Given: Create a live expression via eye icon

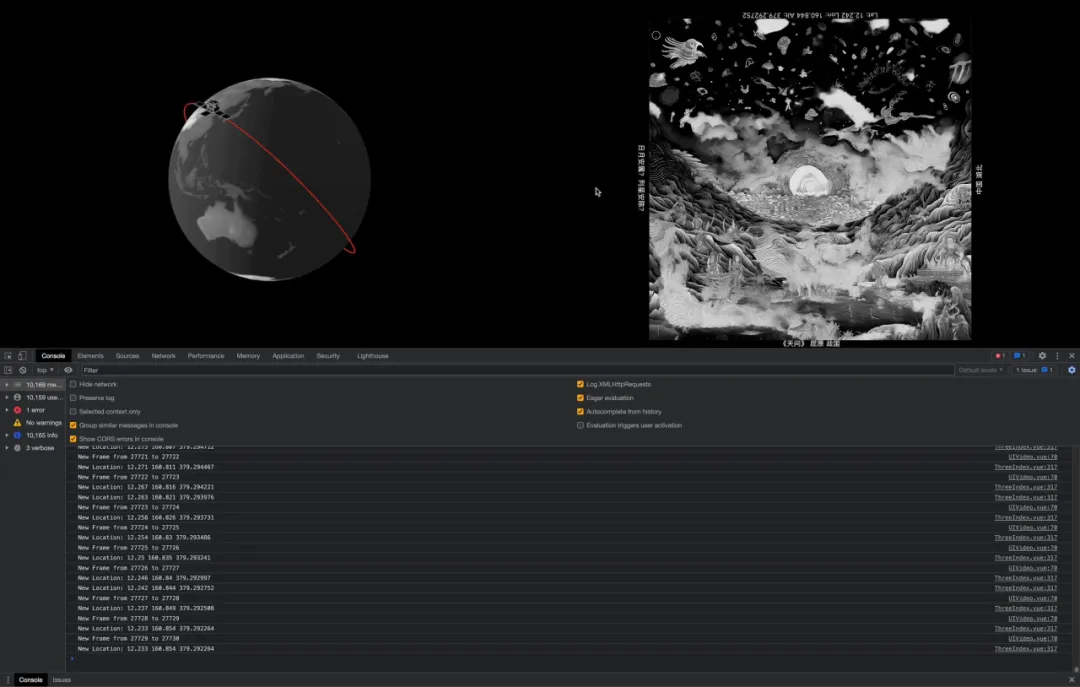Looking at the screenshot, I should (68, 370).
